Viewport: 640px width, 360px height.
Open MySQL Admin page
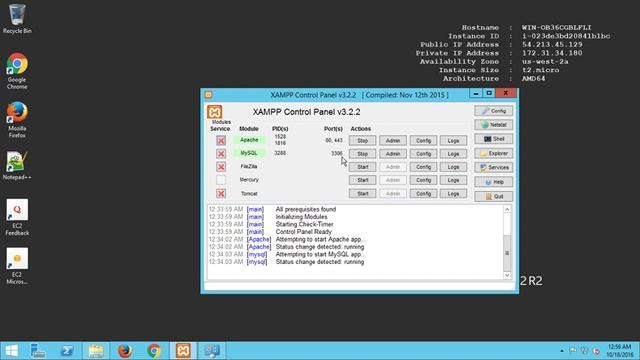click(393, 154)
